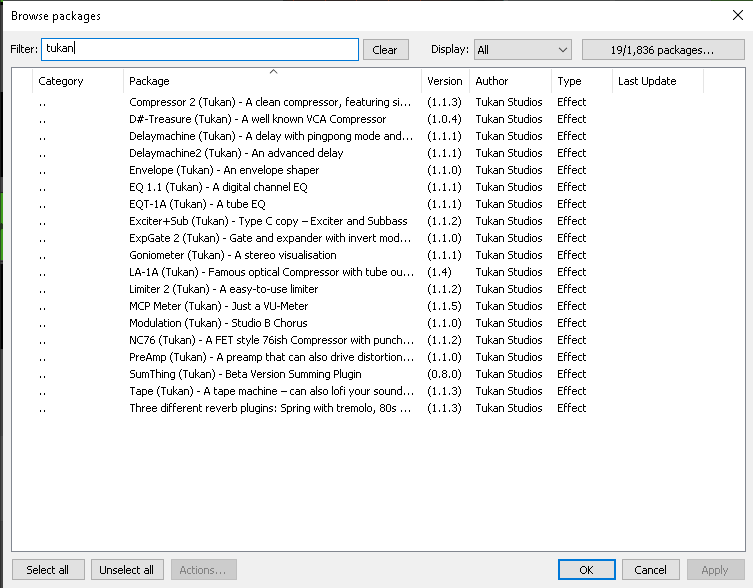Select ExpGate 2 (Tukan) gate and expander row
The width and height of the screenshot is (753, 588).
[378, 238]
